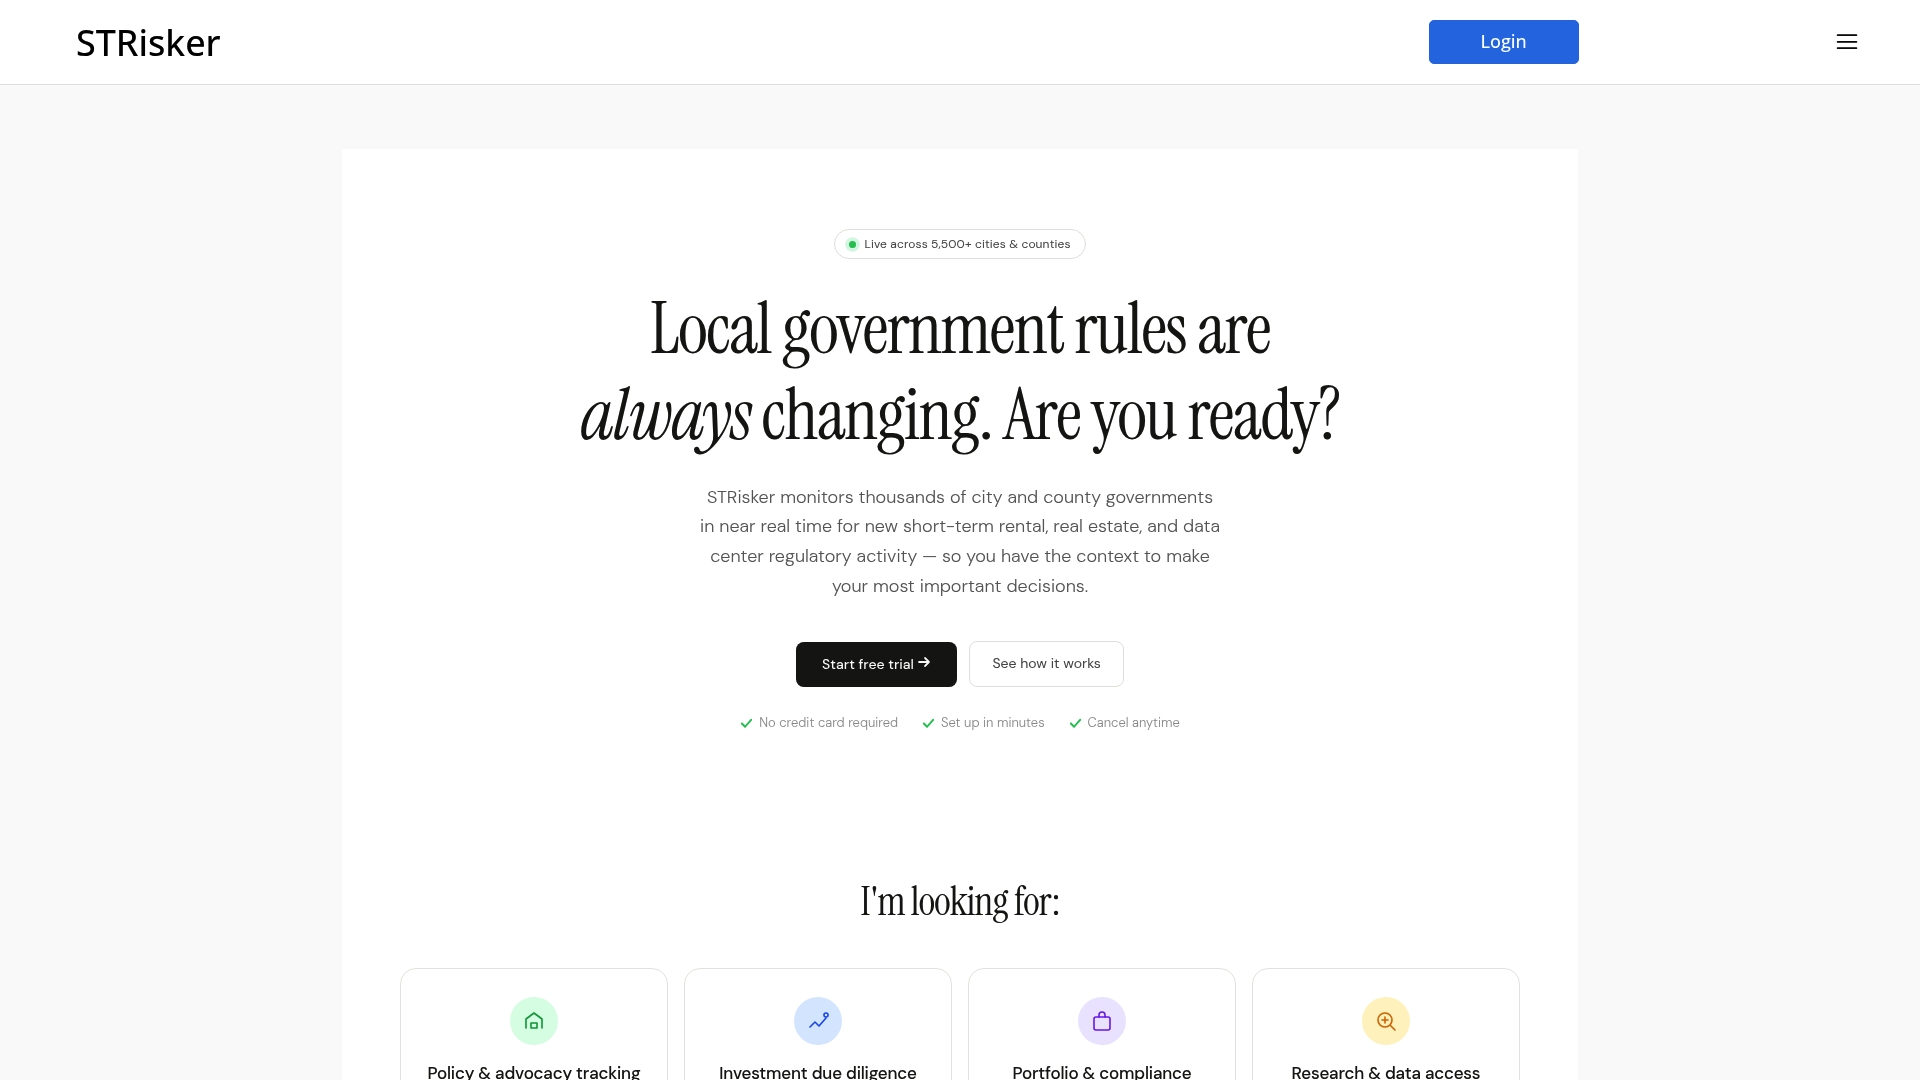Image resolution: width=1920 pixels, height=1080 pixels.
Task: Click the STRisker monitors thousands paragraph
Action: (960, 541)
